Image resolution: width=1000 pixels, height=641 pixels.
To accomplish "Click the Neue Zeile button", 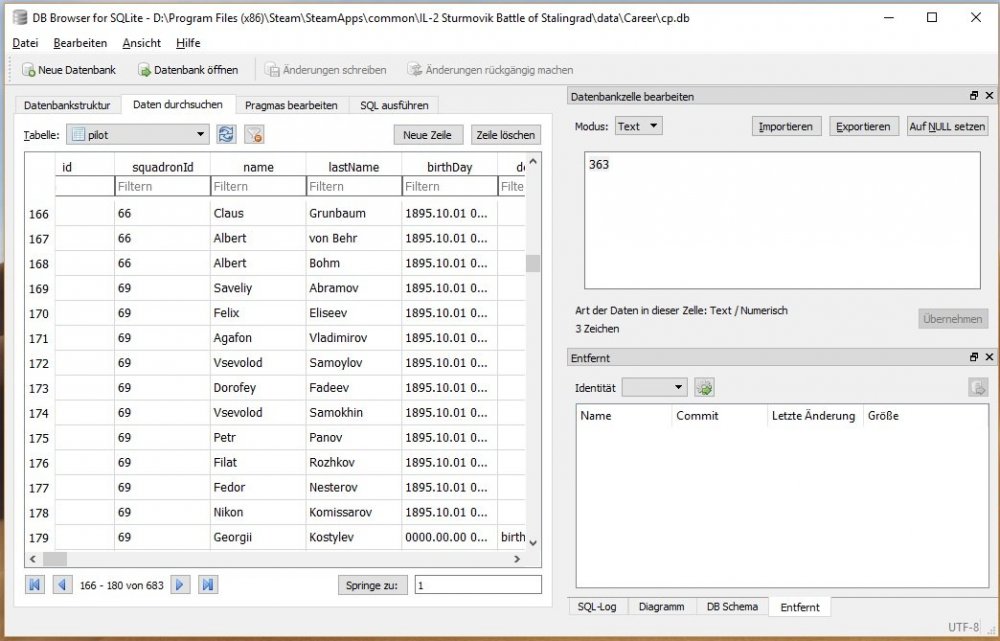I will [x=427, y=135].
